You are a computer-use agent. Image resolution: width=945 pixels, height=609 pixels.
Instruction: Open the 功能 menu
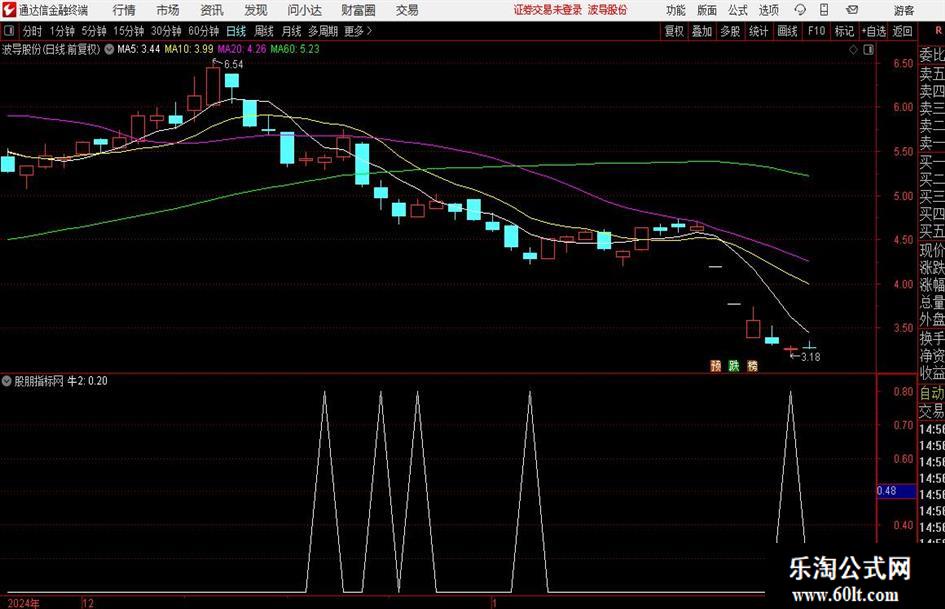point(676,10)
